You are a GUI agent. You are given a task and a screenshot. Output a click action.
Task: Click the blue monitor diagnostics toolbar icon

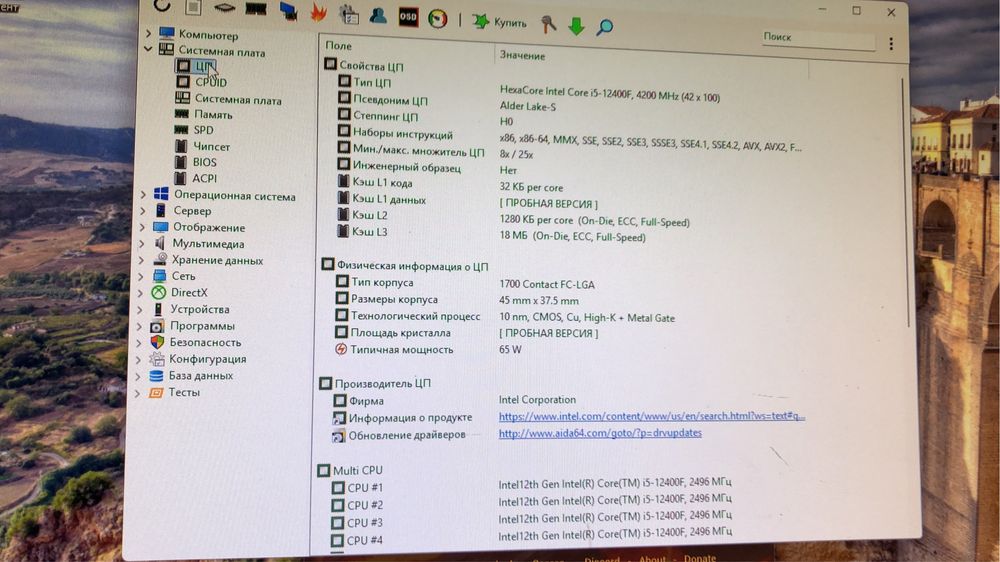[x=288, y=11]
